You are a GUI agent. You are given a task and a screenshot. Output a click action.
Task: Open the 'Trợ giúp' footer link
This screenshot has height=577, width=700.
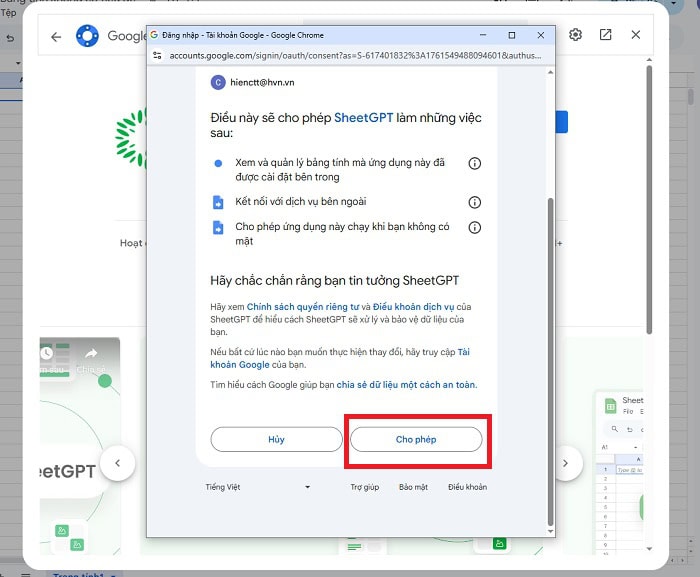364,487
